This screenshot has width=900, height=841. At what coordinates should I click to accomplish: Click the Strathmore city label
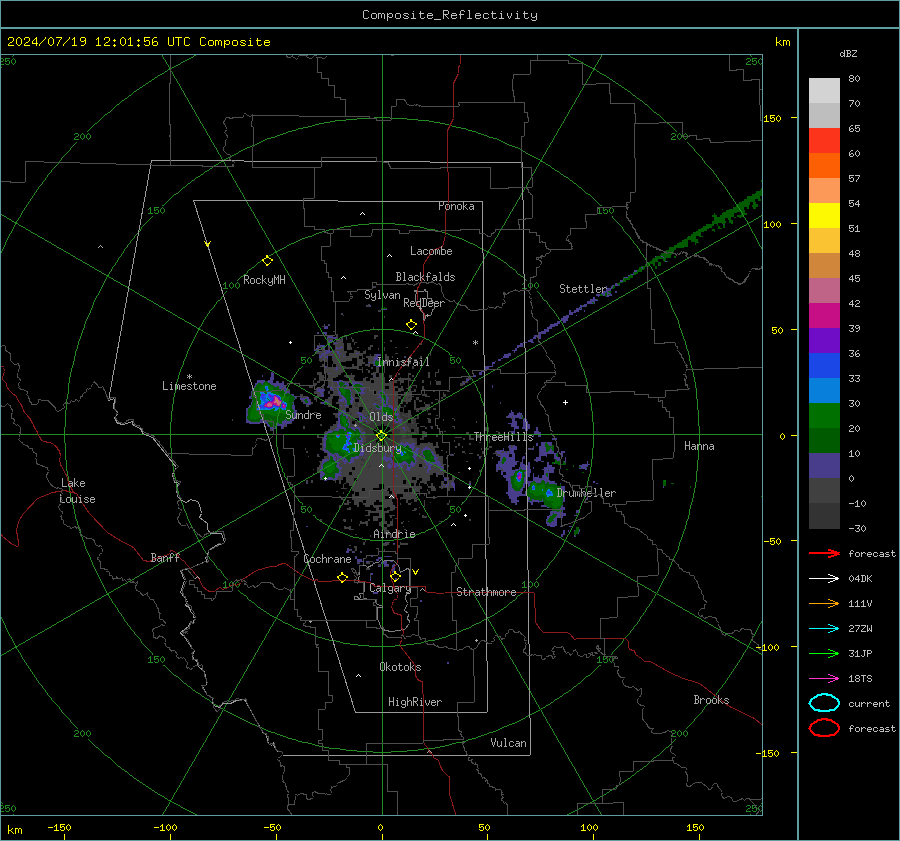click(486, 592)
